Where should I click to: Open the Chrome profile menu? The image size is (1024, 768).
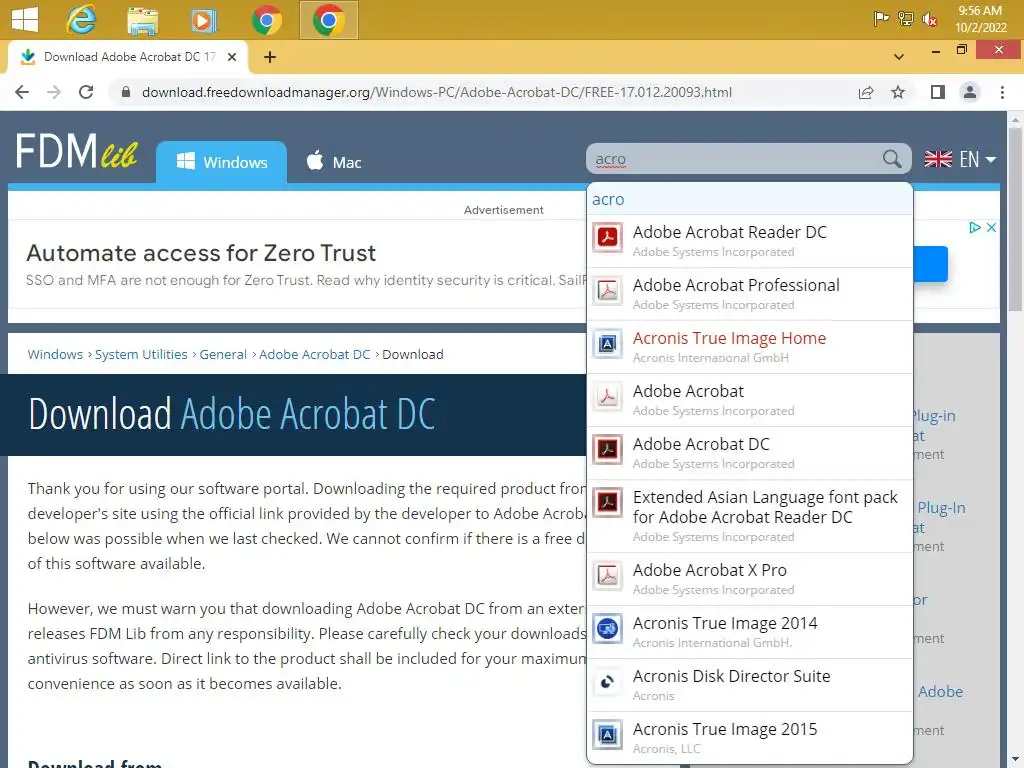point(970,92)
